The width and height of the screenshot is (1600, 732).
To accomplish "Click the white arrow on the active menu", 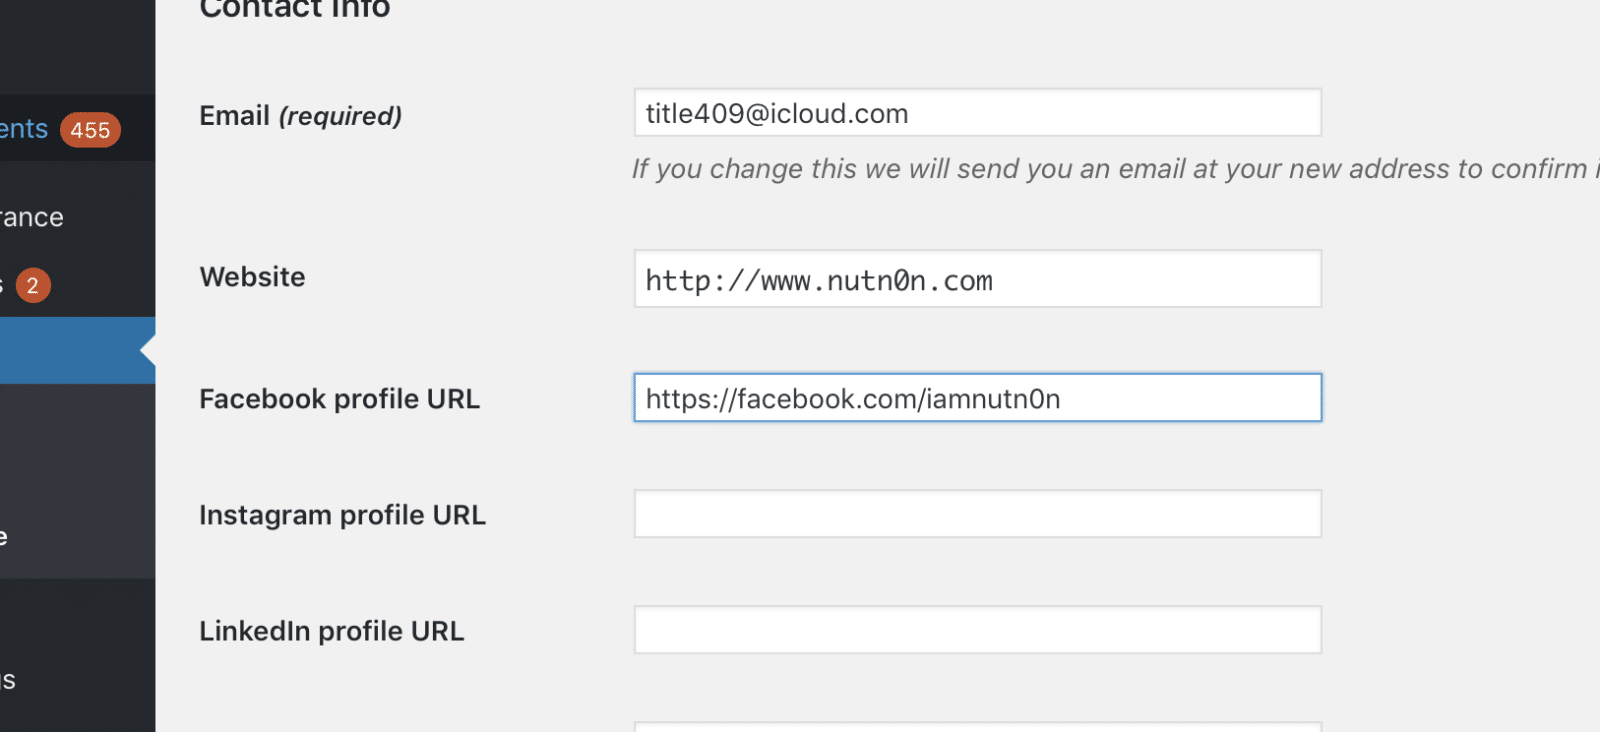I will (148, 351).
